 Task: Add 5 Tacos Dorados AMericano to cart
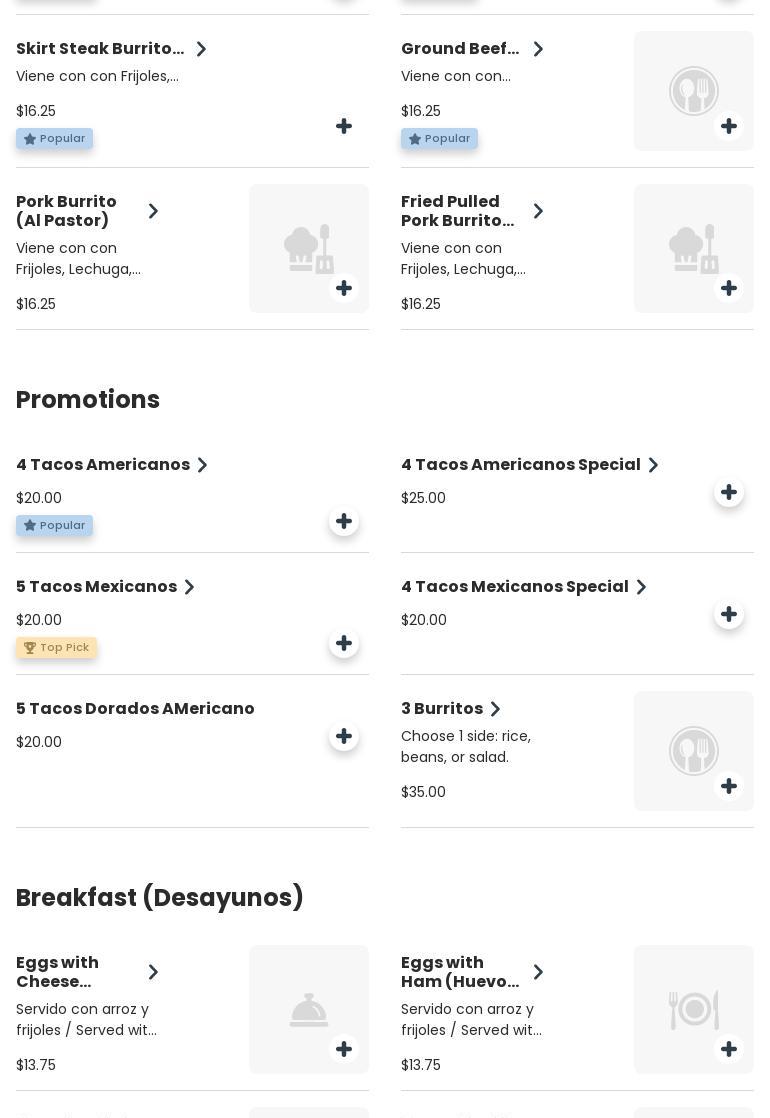344,736
